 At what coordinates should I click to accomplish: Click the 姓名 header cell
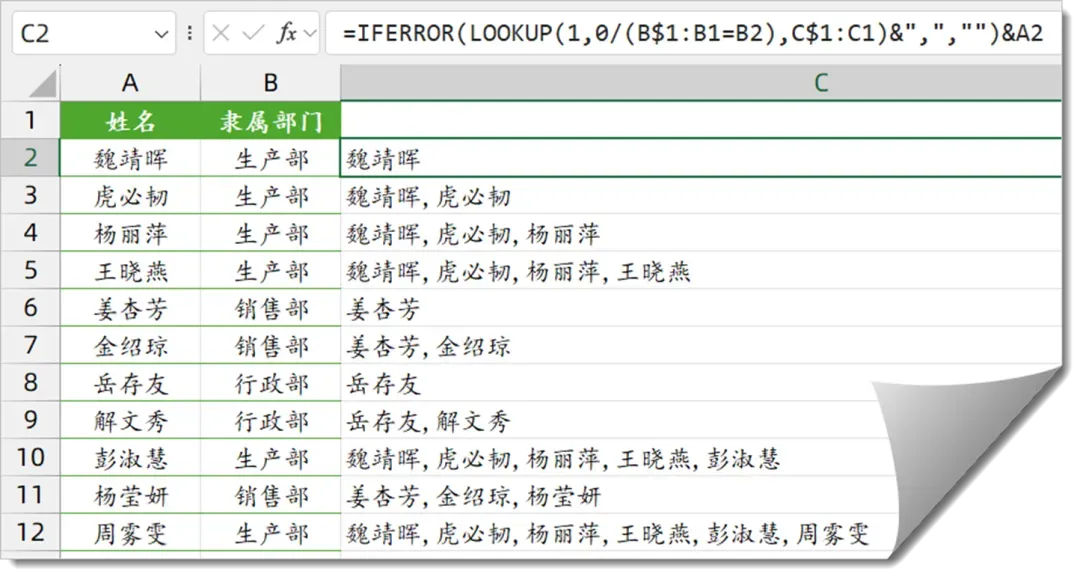point(130,120)
